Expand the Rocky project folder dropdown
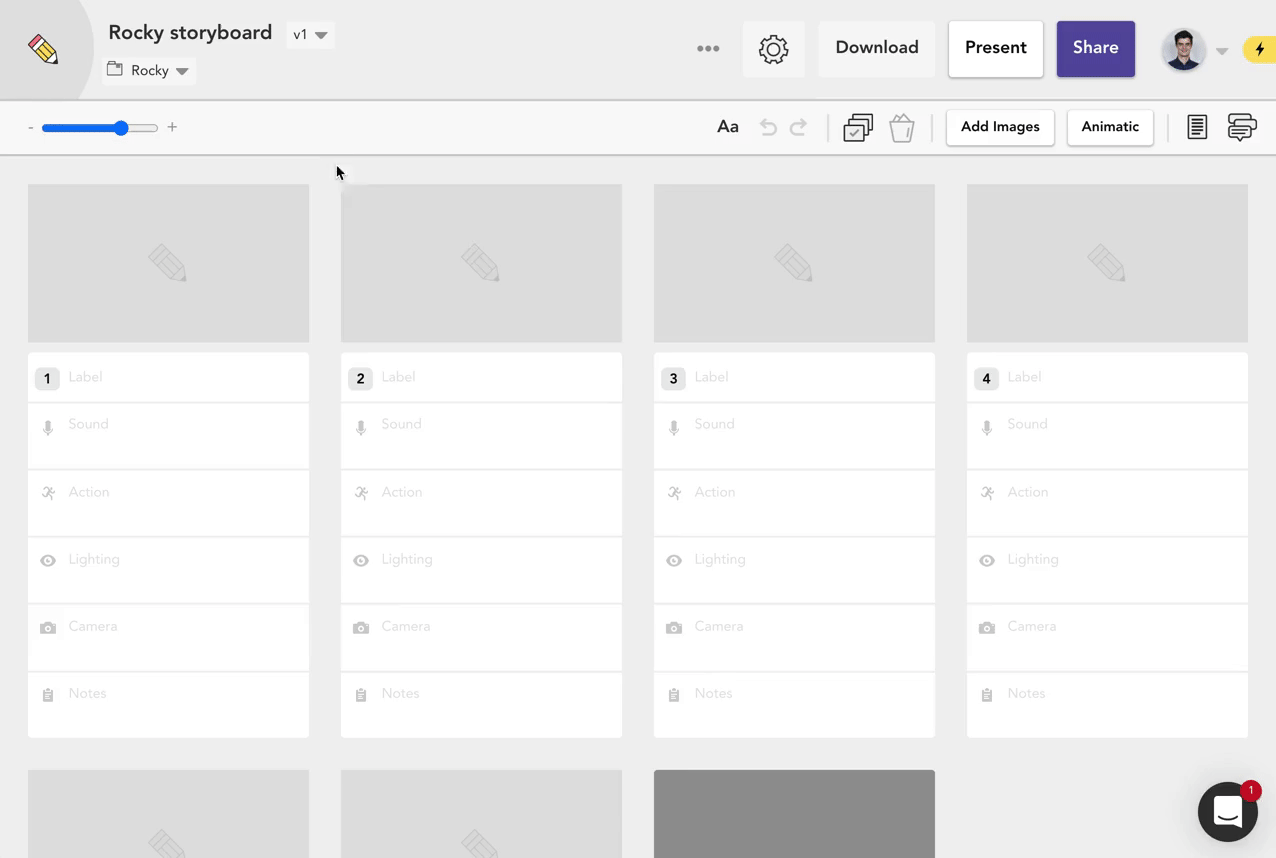This screenshot has height=858, width=1276. tap(149, 71)
